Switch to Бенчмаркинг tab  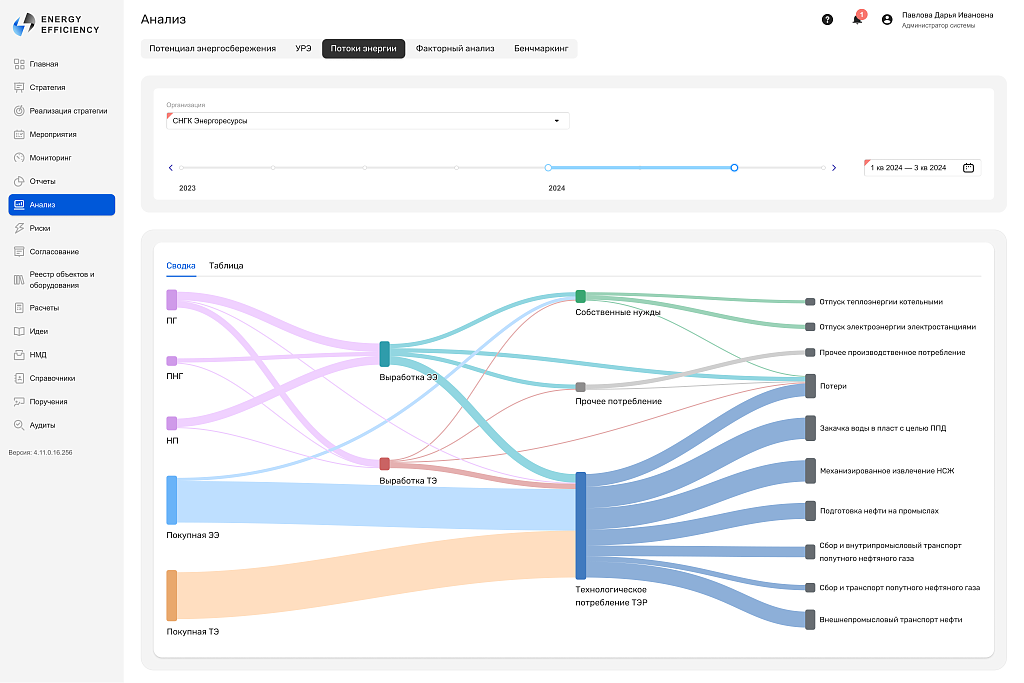coord(541,48)
